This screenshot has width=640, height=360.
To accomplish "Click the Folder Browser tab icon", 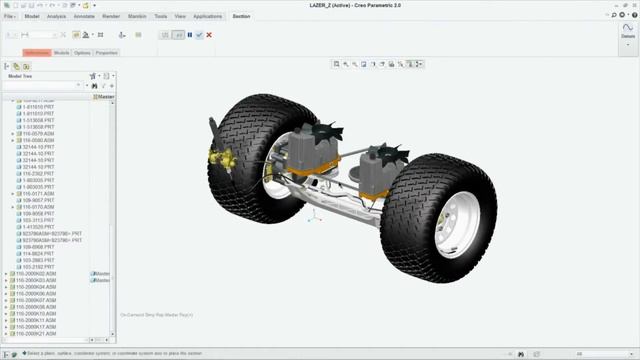I will point(16,67).
